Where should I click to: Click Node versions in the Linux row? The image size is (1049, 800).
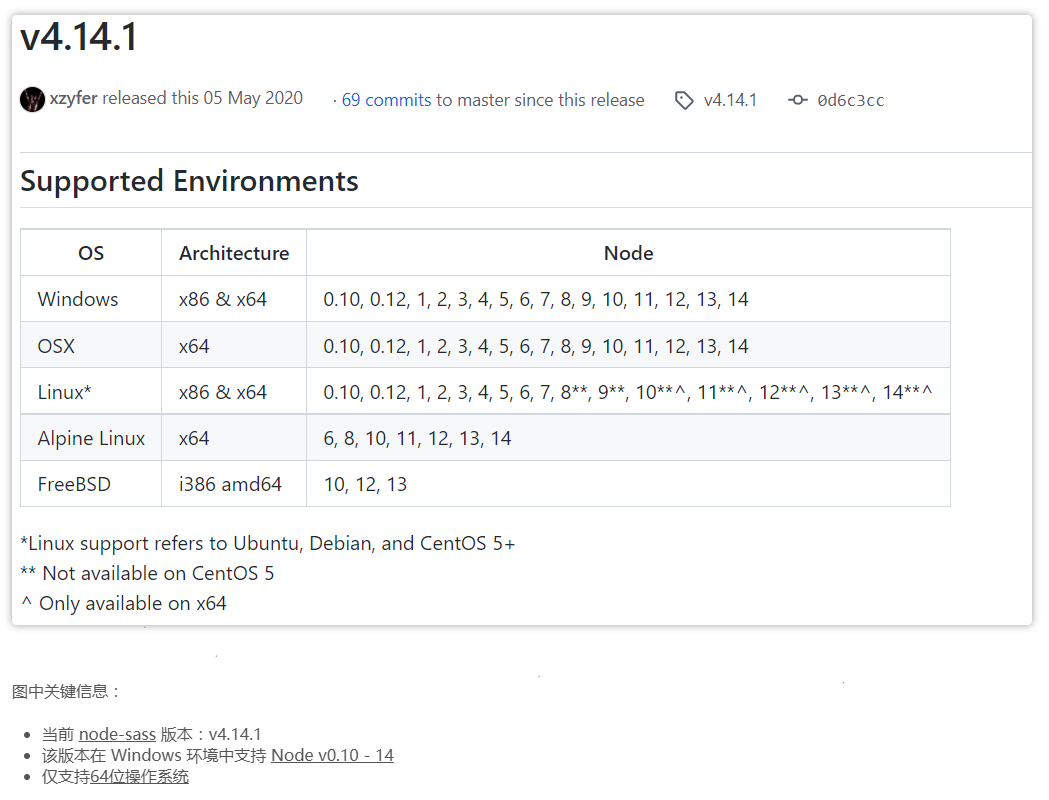pyautogui.click(x=628, y=391)
